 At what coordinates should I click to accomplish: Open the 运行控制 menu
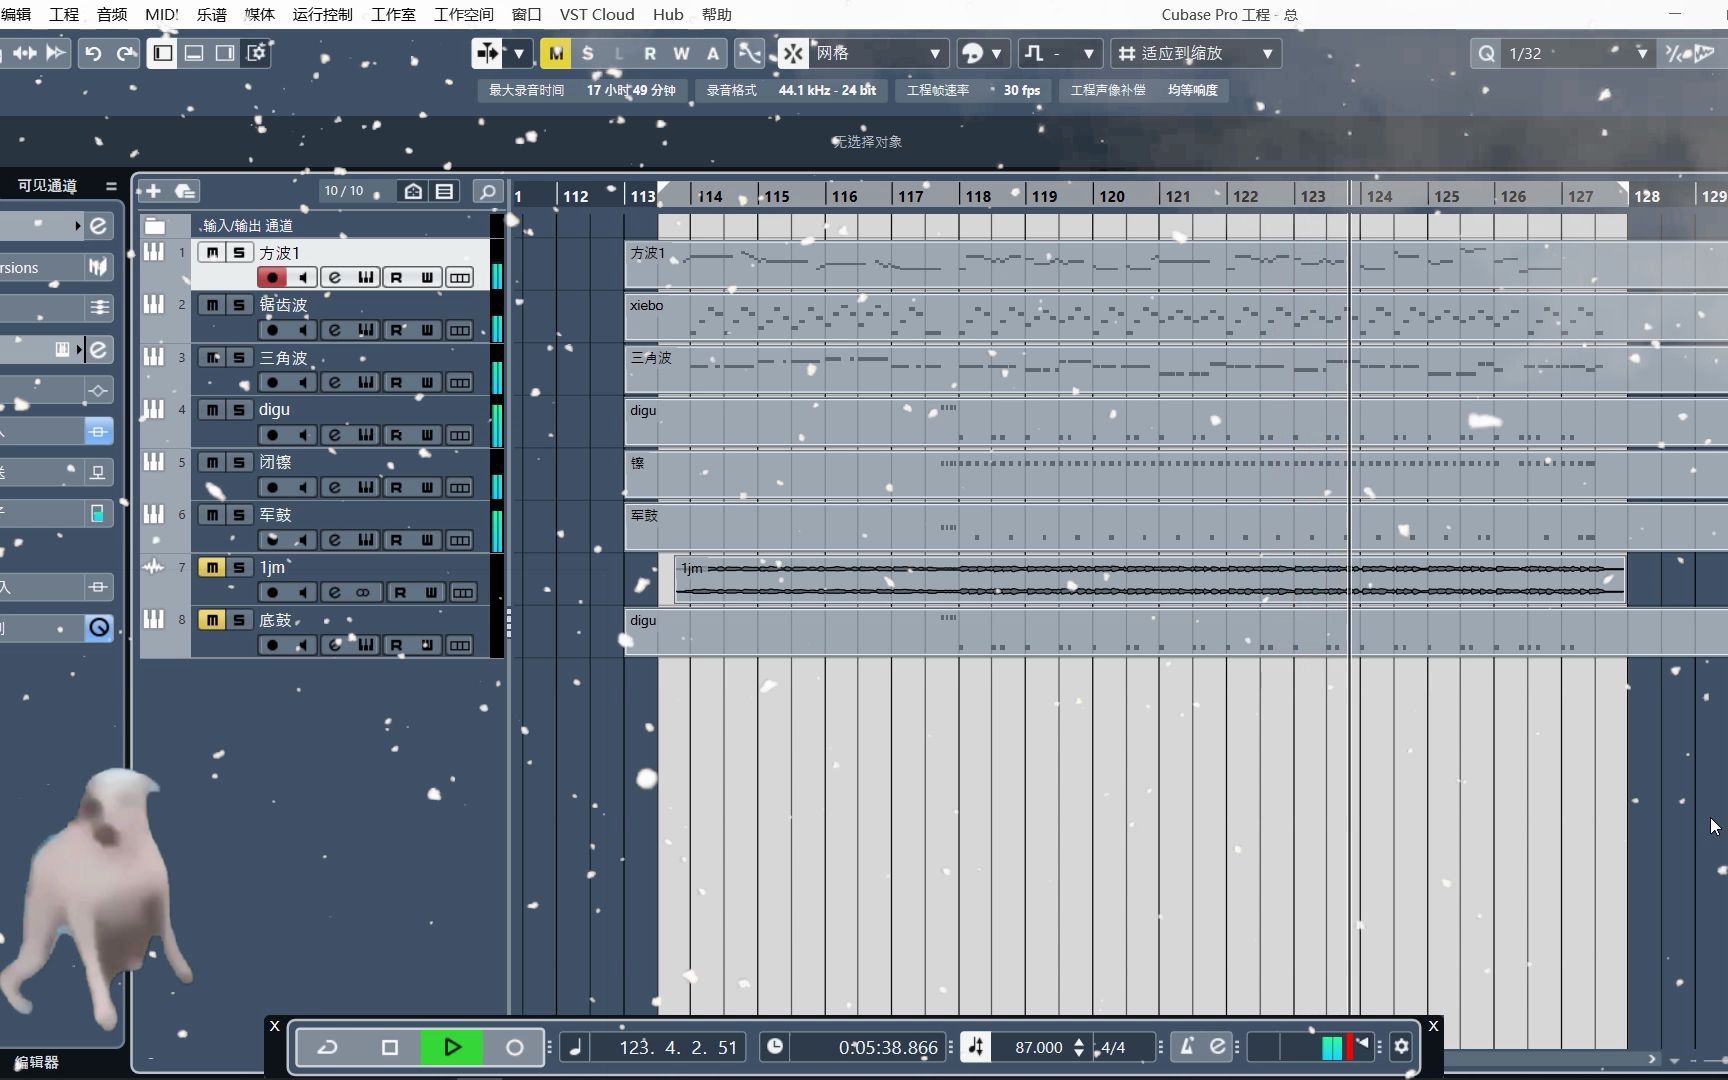click(322, 14)
